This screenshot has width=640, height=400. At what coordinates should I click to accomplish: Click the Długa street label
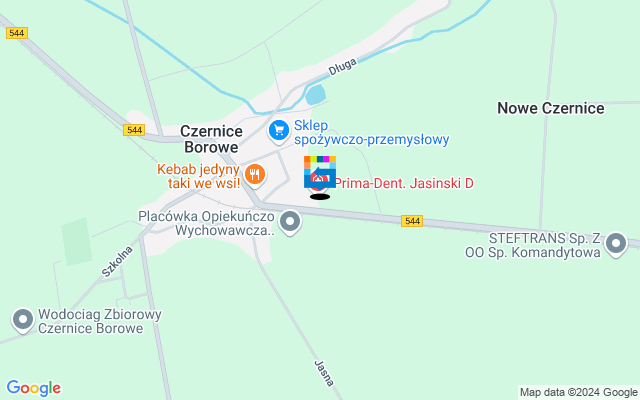[x=342, y=67]
